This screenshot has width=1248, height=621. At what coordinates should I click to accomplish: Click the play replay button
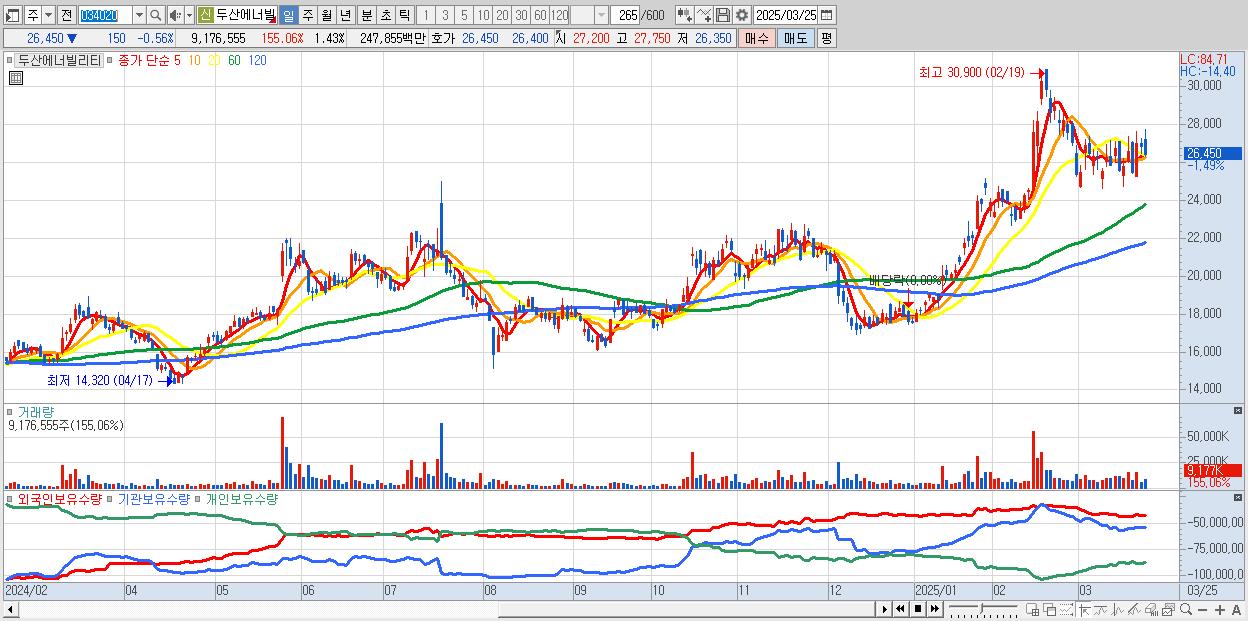(x=884, y=609)
